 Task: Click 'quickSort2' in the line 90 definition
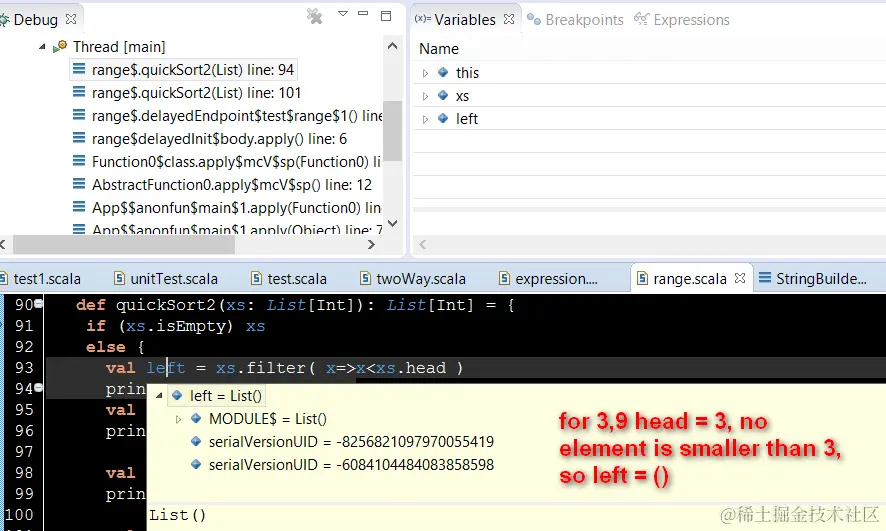(166, 305)
